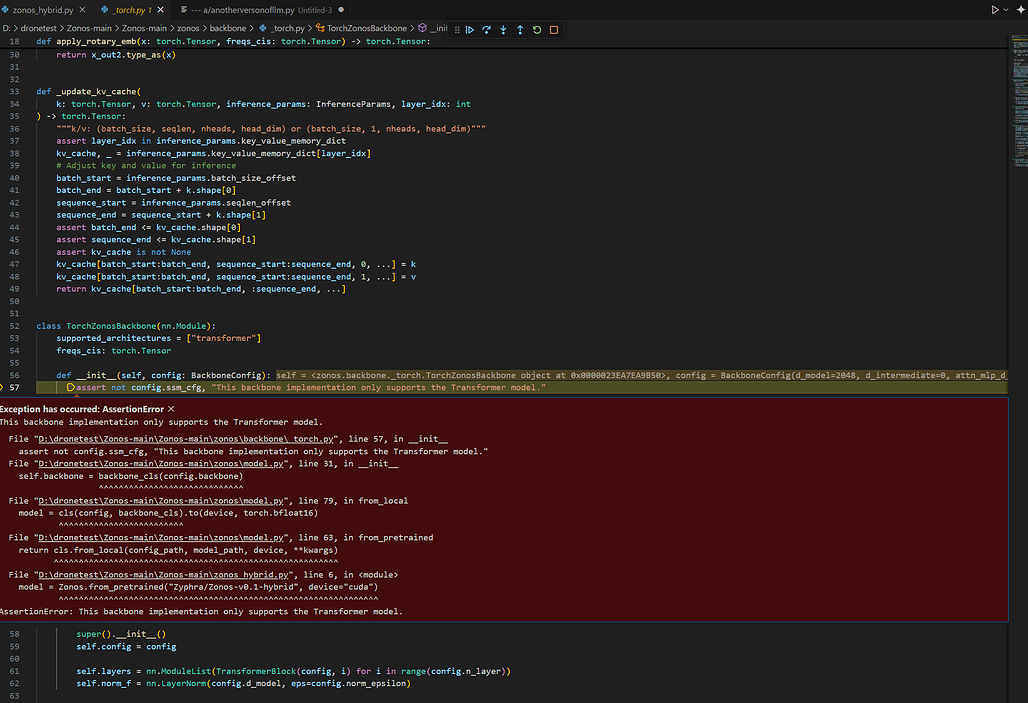Switch to _torch.py tab

point(130,10)
